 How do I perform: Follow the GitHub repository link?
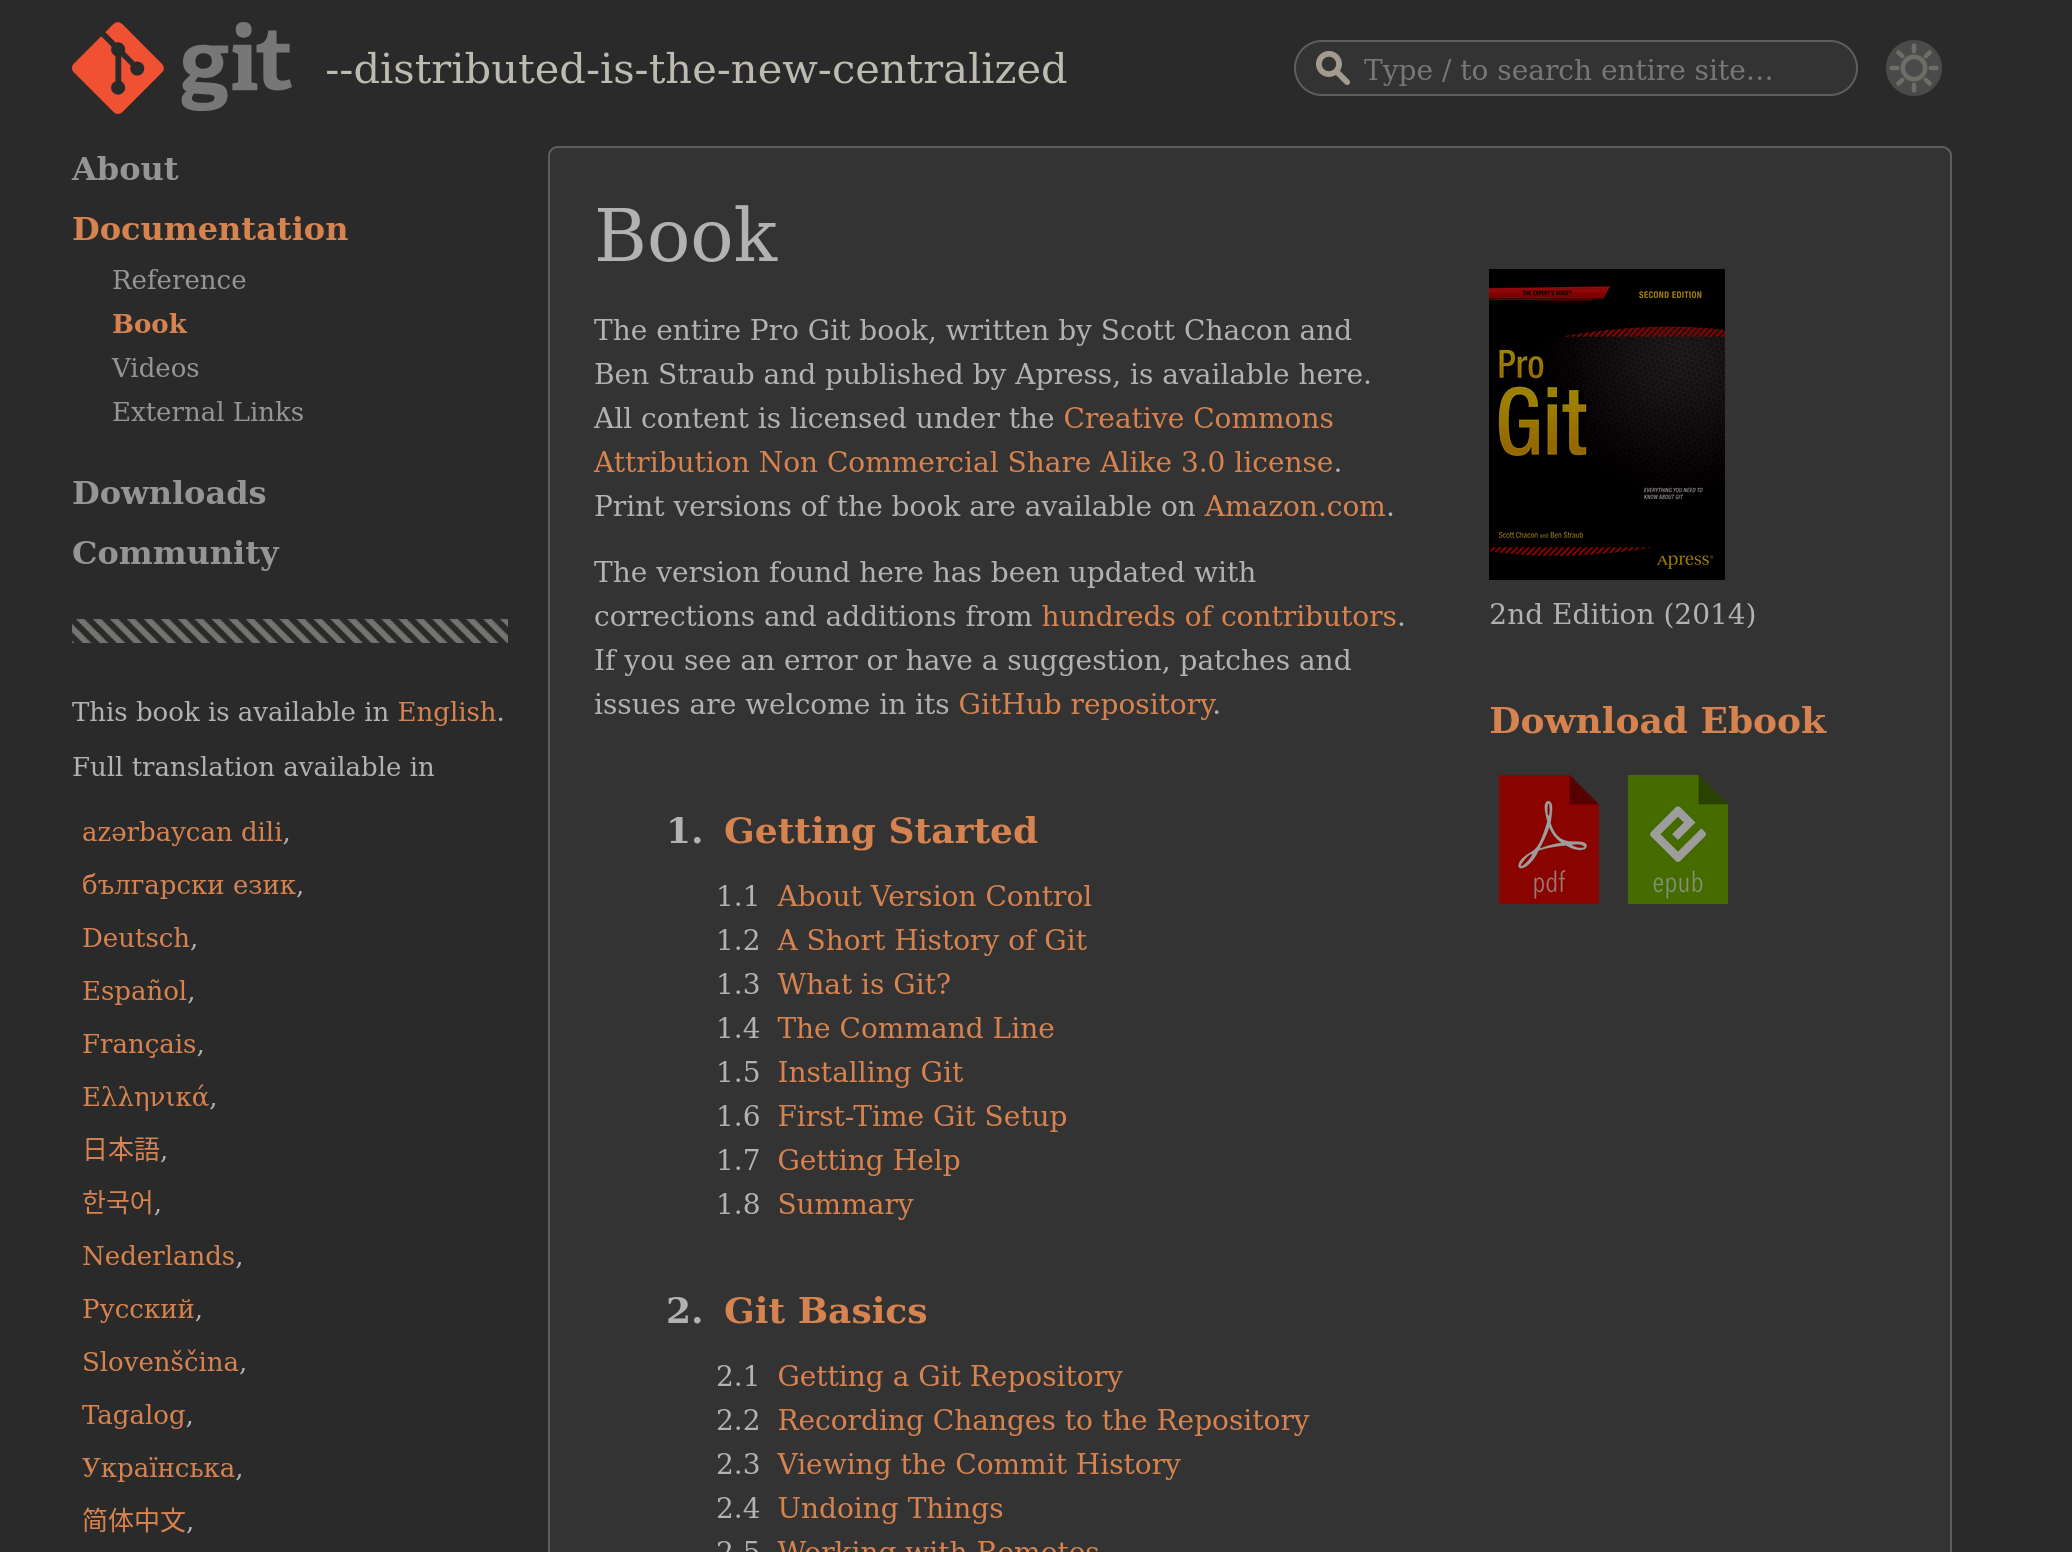pyautogui.click(x=1086, y=704)
